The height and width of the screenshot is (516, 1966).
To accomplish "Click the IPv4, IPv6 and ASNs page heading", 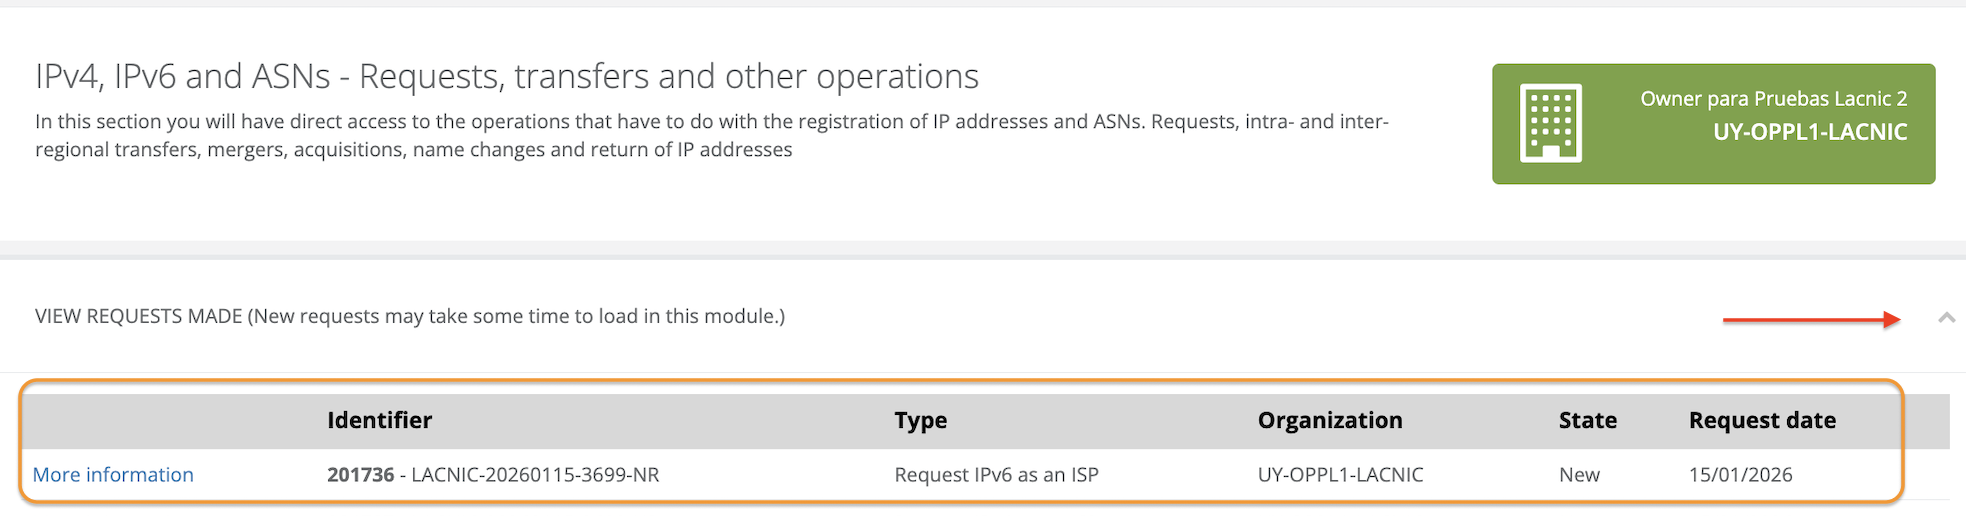I will (507, 77).
